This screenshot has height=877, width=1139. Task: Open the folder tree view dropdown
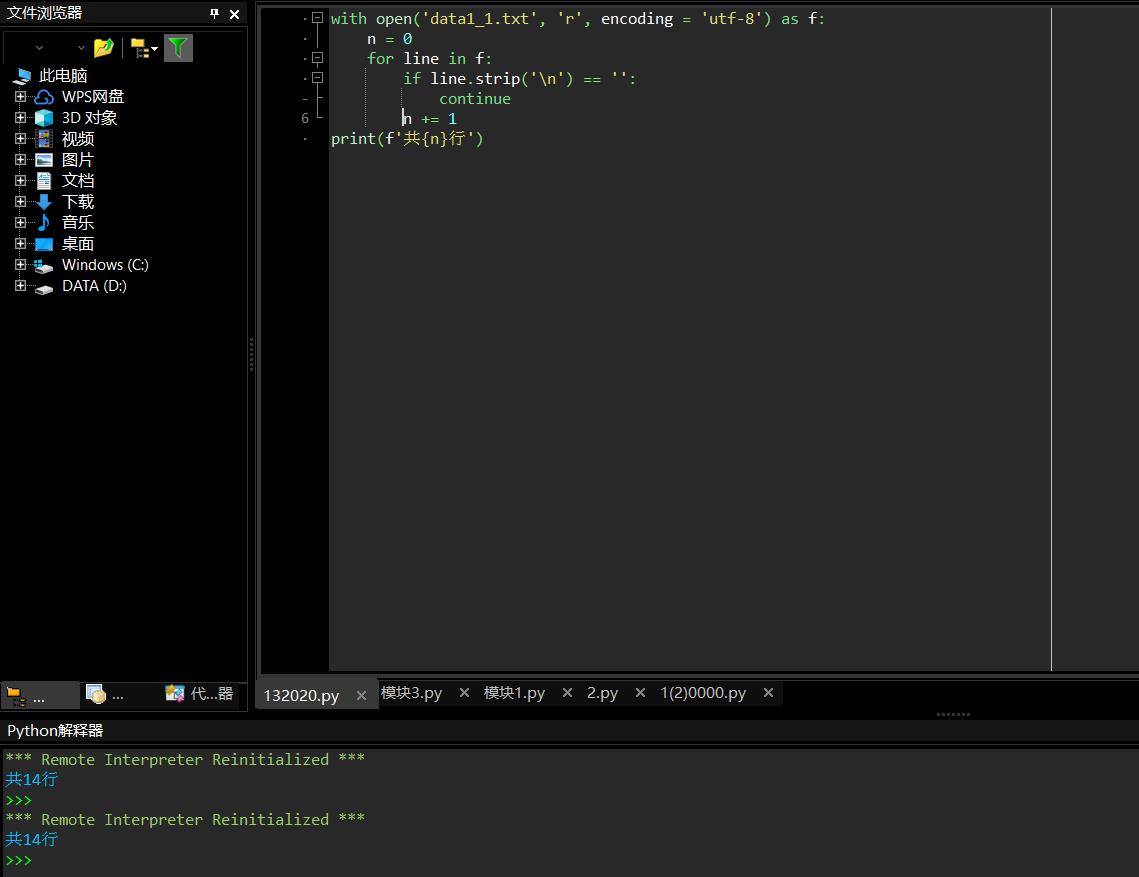tap(144, 49)
